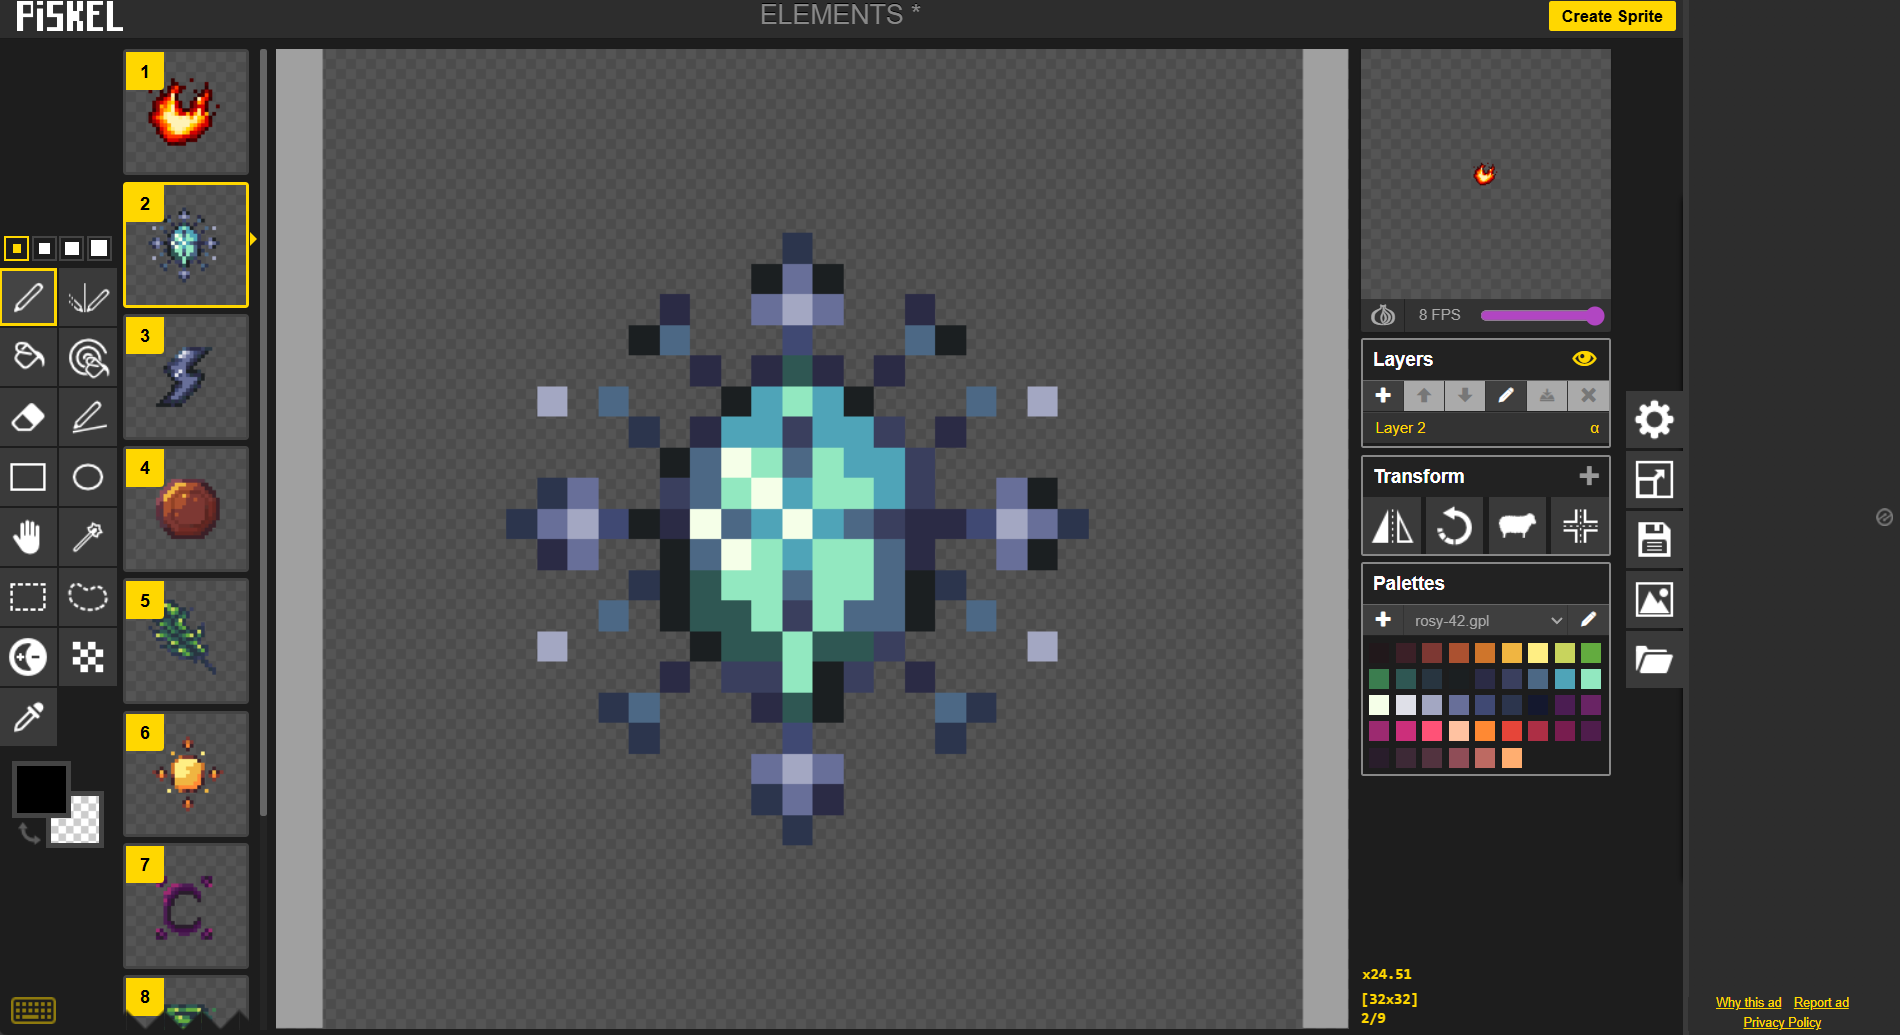Pick the Circle tool
The width and height of the screenshot is (1900, 1035).
click(88, 477)
